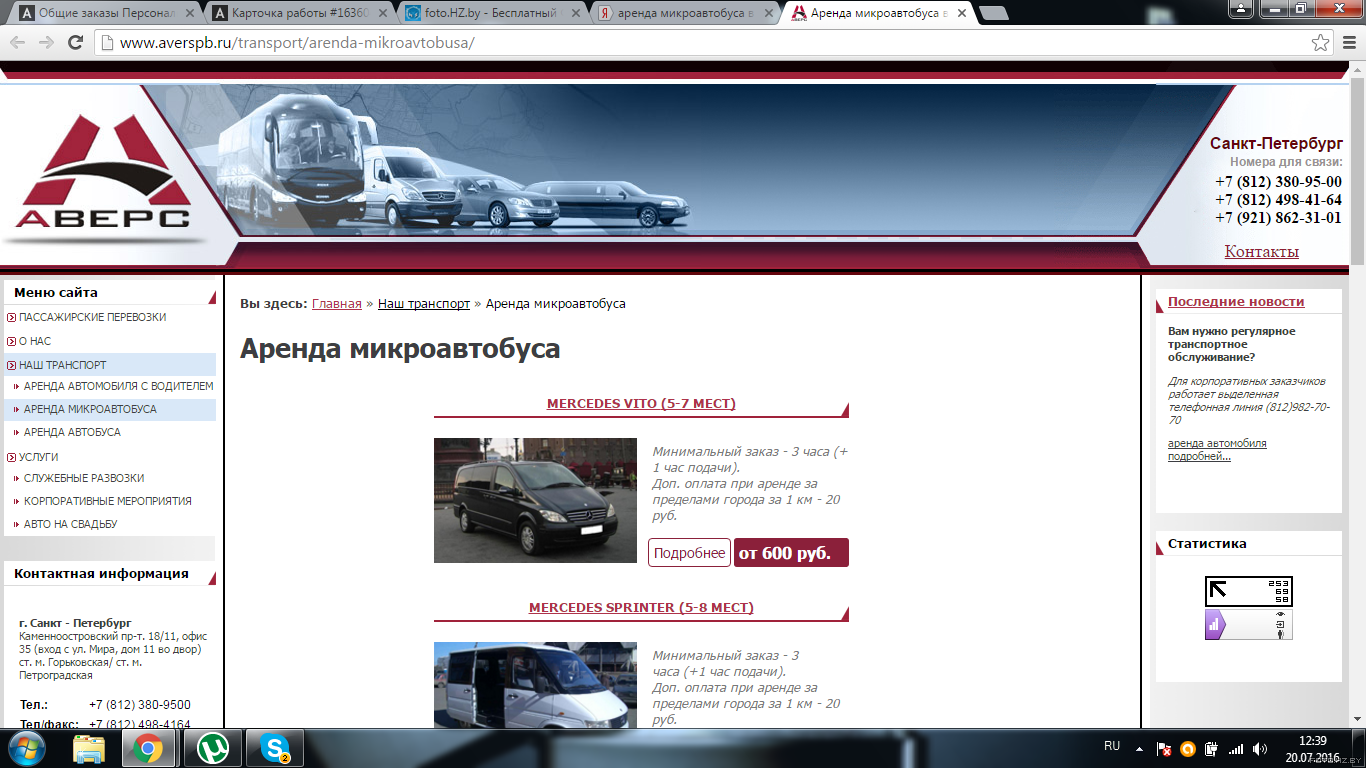The height and width of the screenshot is (768, 1366).
Task: Click the volume speaker tray icon
Action: point(1260,749)
